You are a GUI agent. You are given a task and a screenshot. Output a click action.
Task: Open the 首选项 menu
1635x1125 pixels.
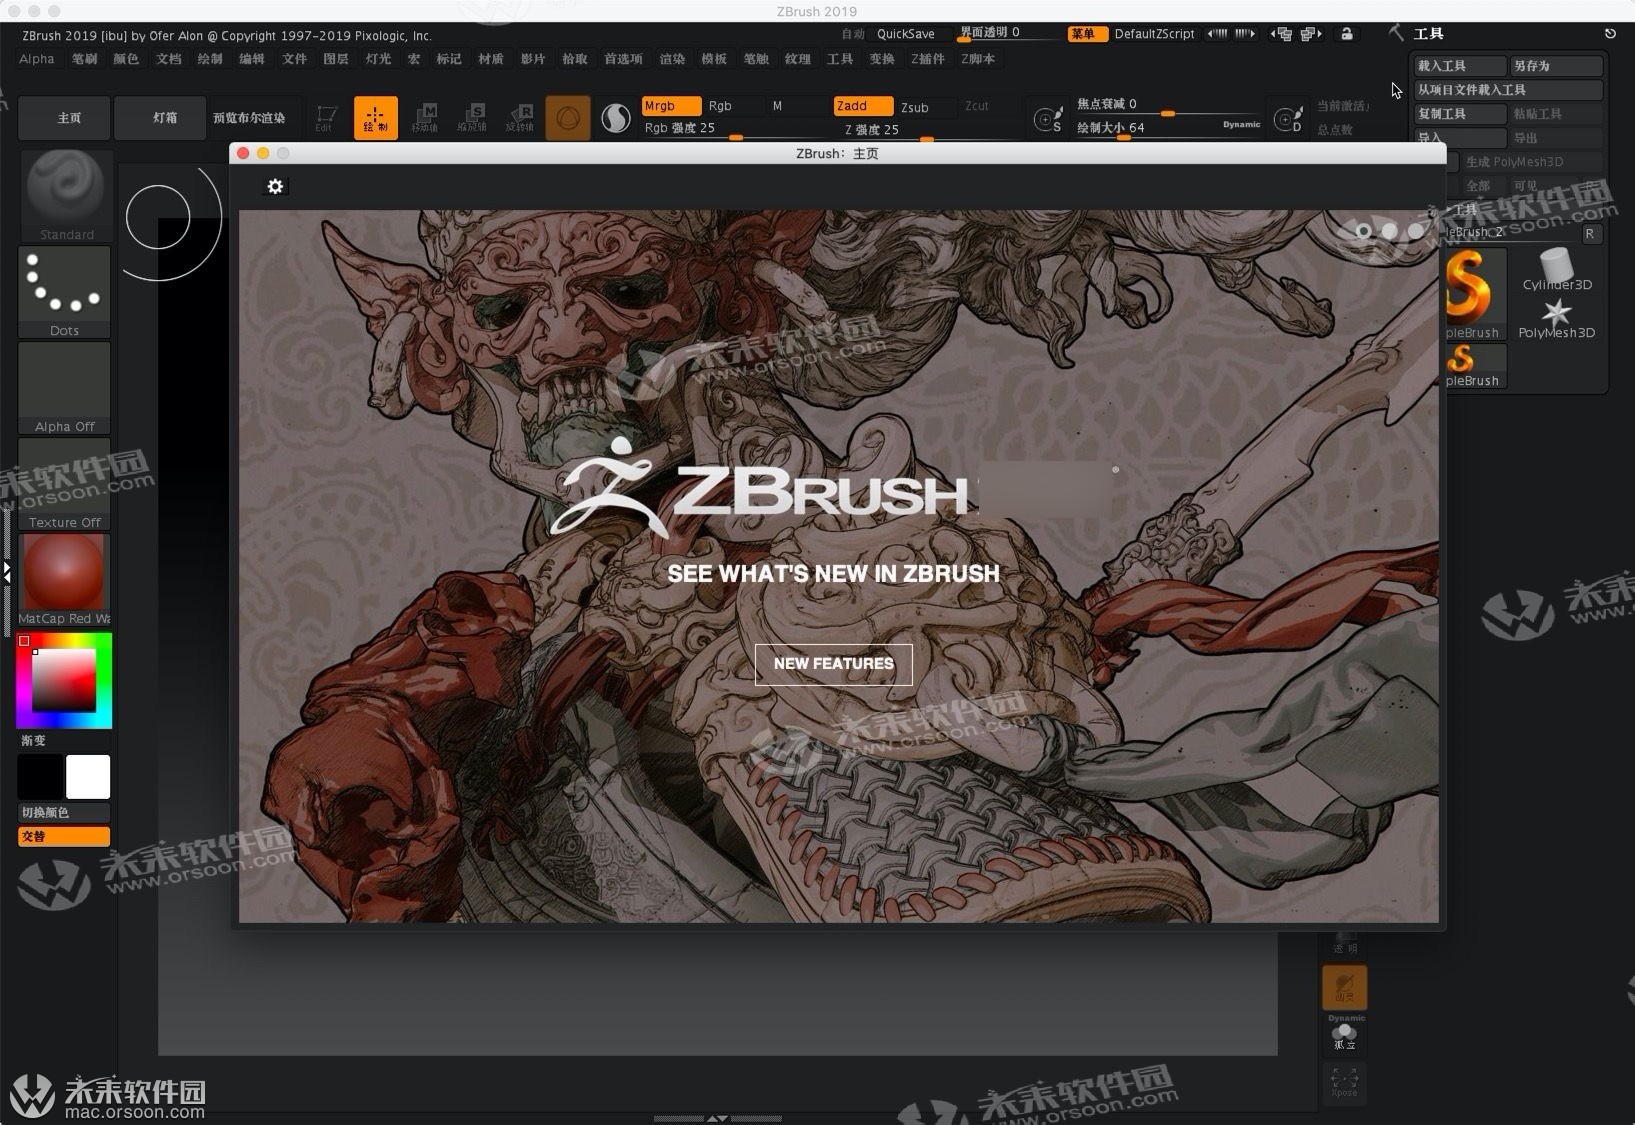(x=622, y=58)
